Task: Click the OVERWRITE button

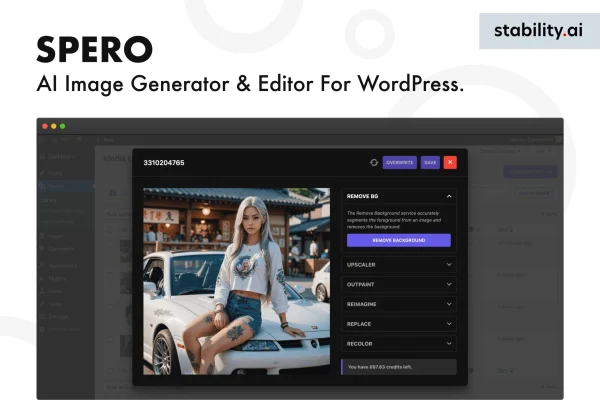Action: 399,163
